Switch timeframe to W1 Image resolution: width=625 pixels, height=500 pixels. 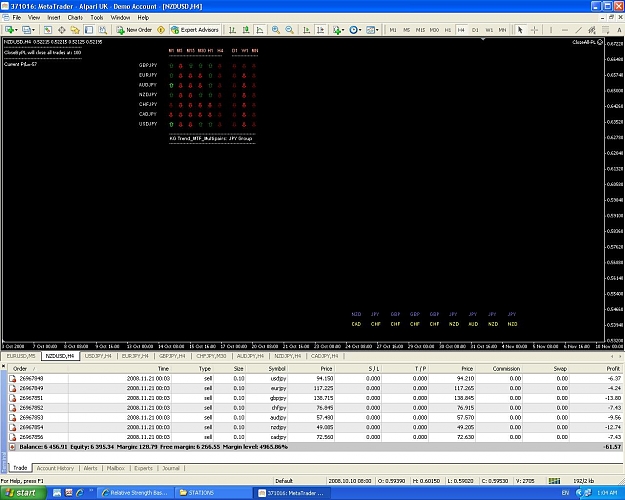489,30
